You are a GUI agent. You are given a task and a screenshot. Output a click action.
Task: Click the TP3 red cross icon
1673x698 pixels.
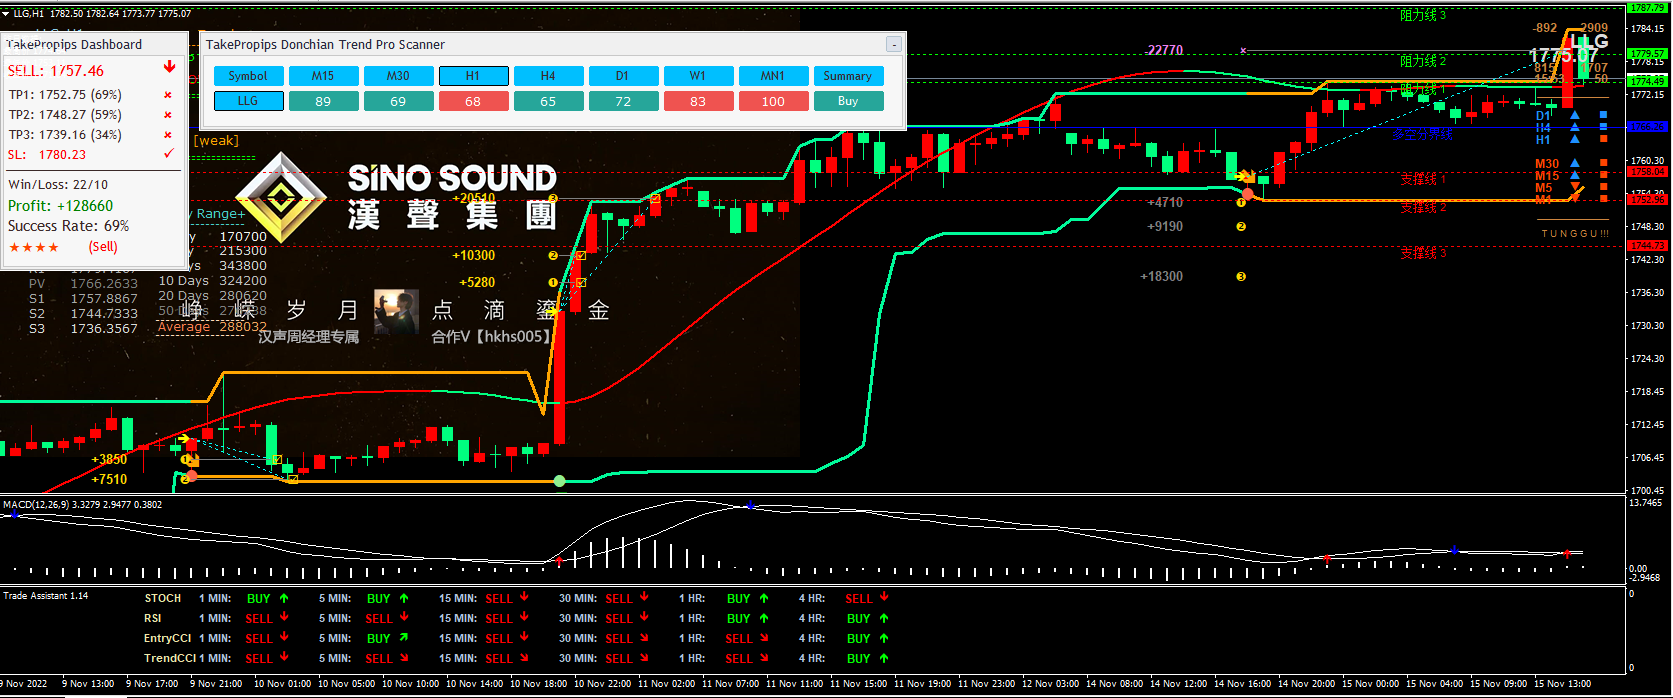(168, 135)
